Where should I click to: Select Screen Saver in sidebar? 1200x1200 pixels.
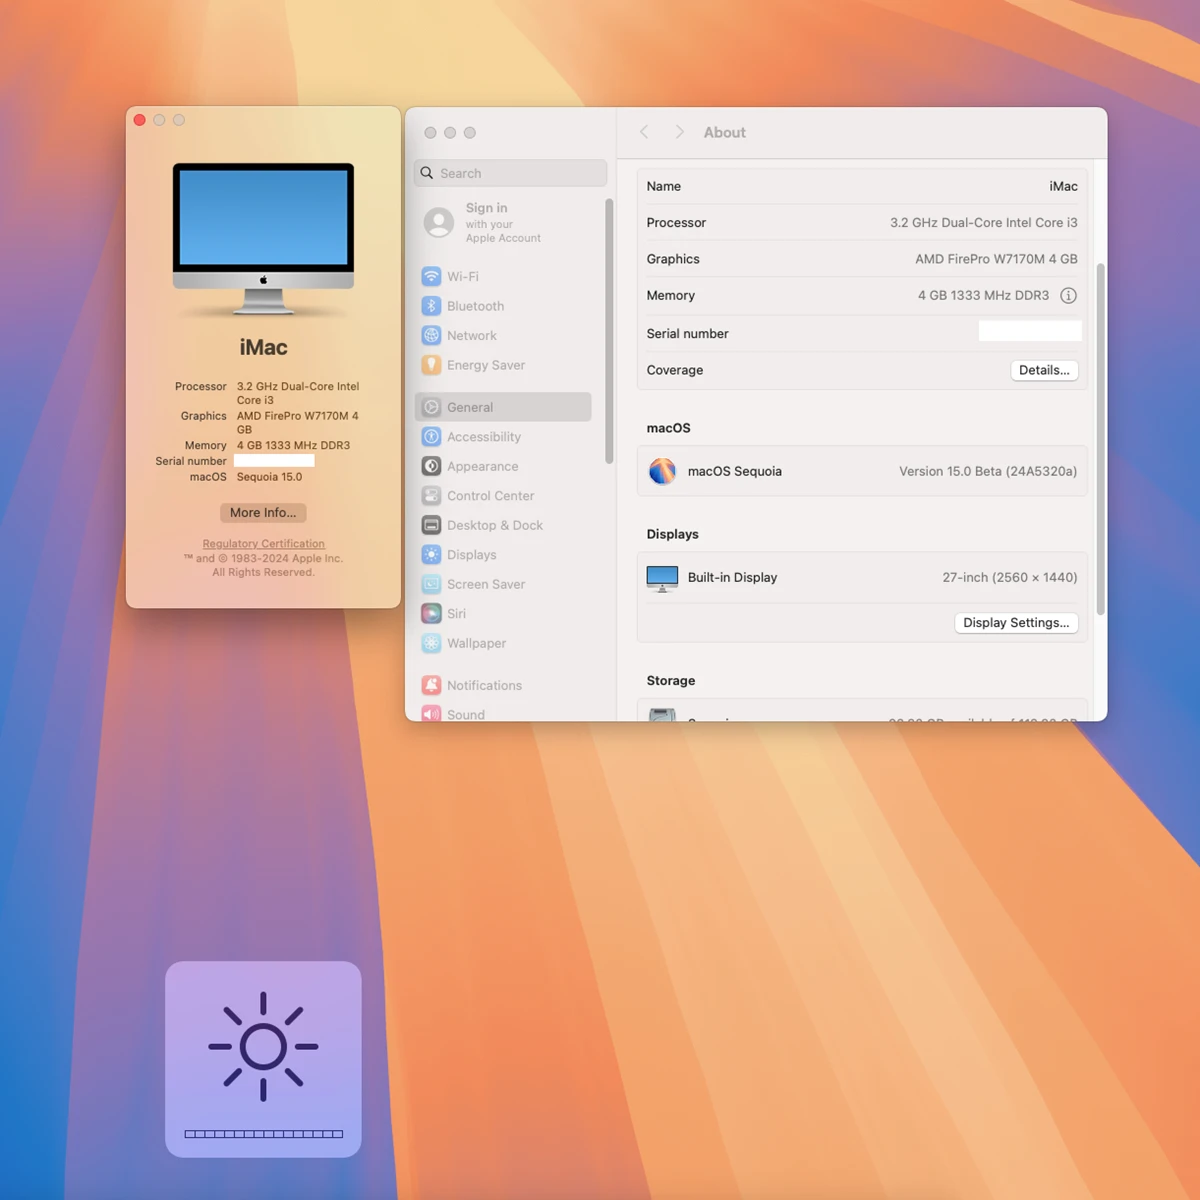click(x=503, y=584)
